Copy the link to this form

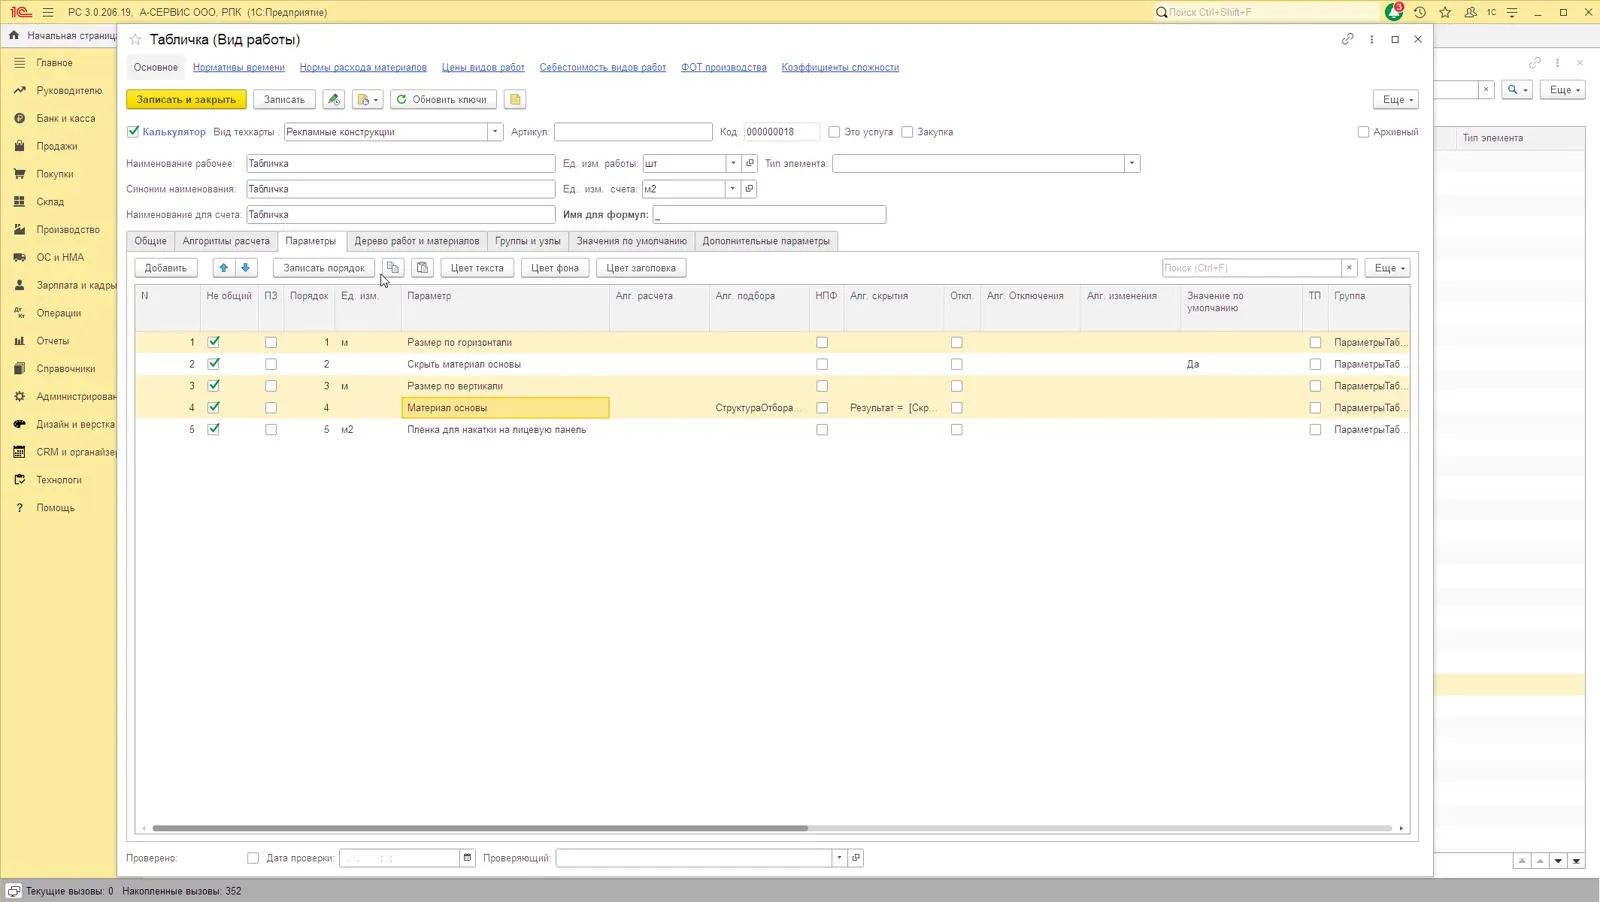[1347, 39]
